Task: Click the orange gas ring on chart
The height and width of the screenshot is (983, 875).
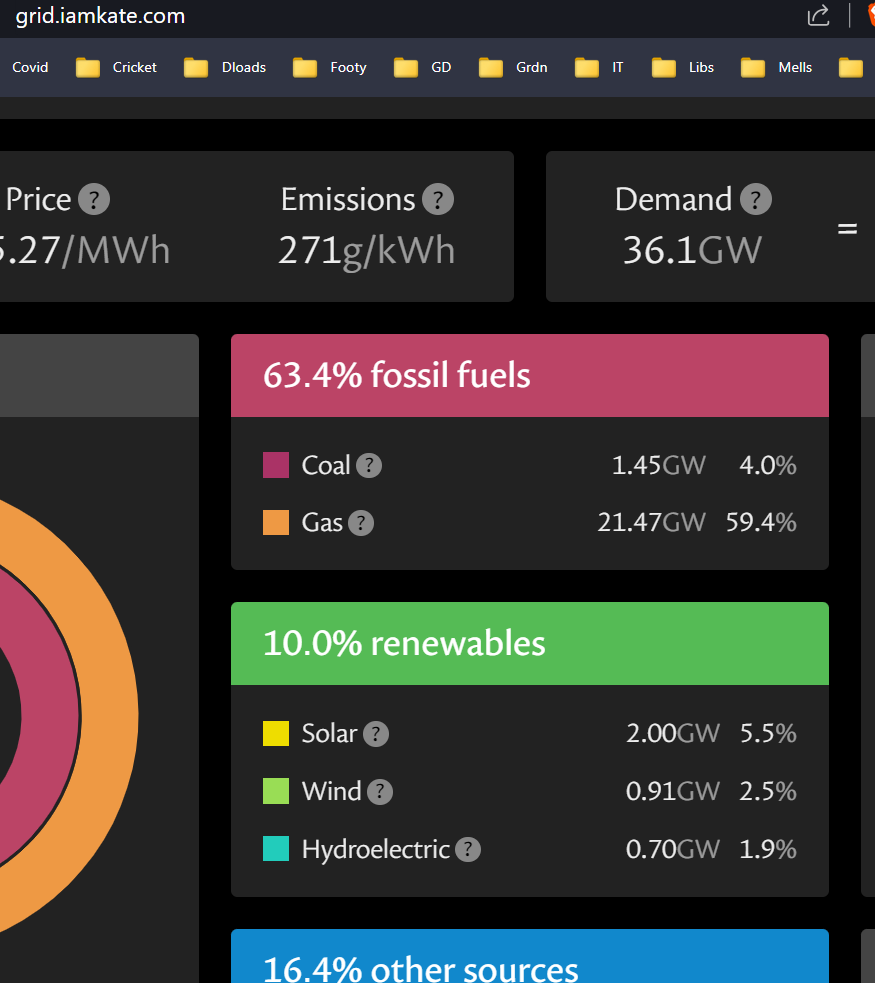Action: coord(108,720)
